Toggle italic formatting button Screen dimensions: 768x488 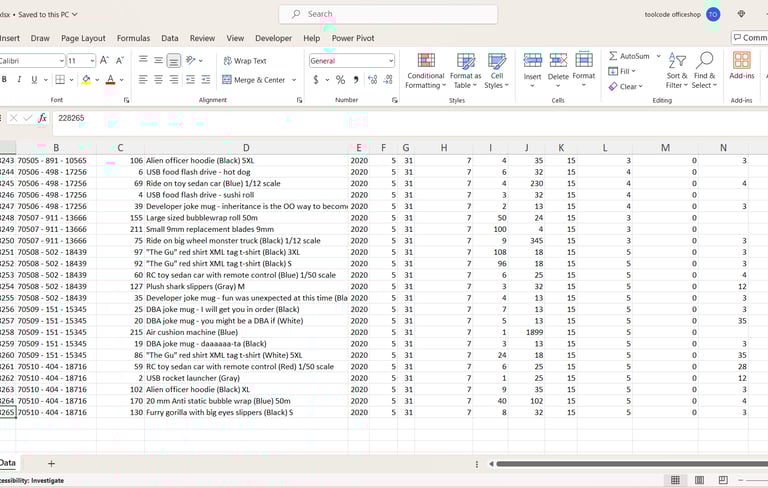click(x=19, y=79)
